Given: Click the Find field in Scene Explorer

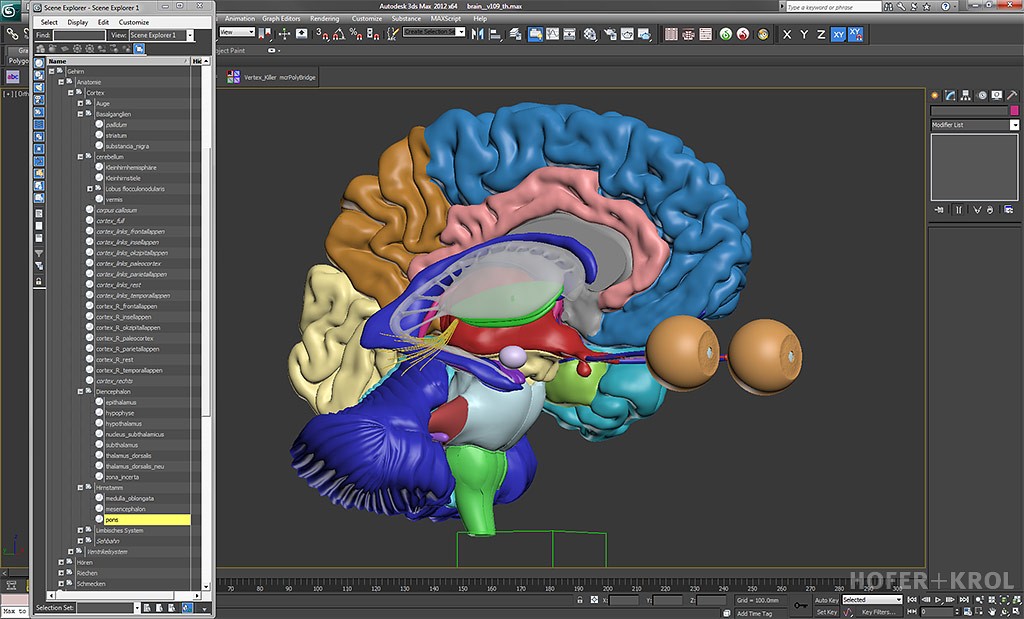Looking at the screenshot, I should click(79, 35).
